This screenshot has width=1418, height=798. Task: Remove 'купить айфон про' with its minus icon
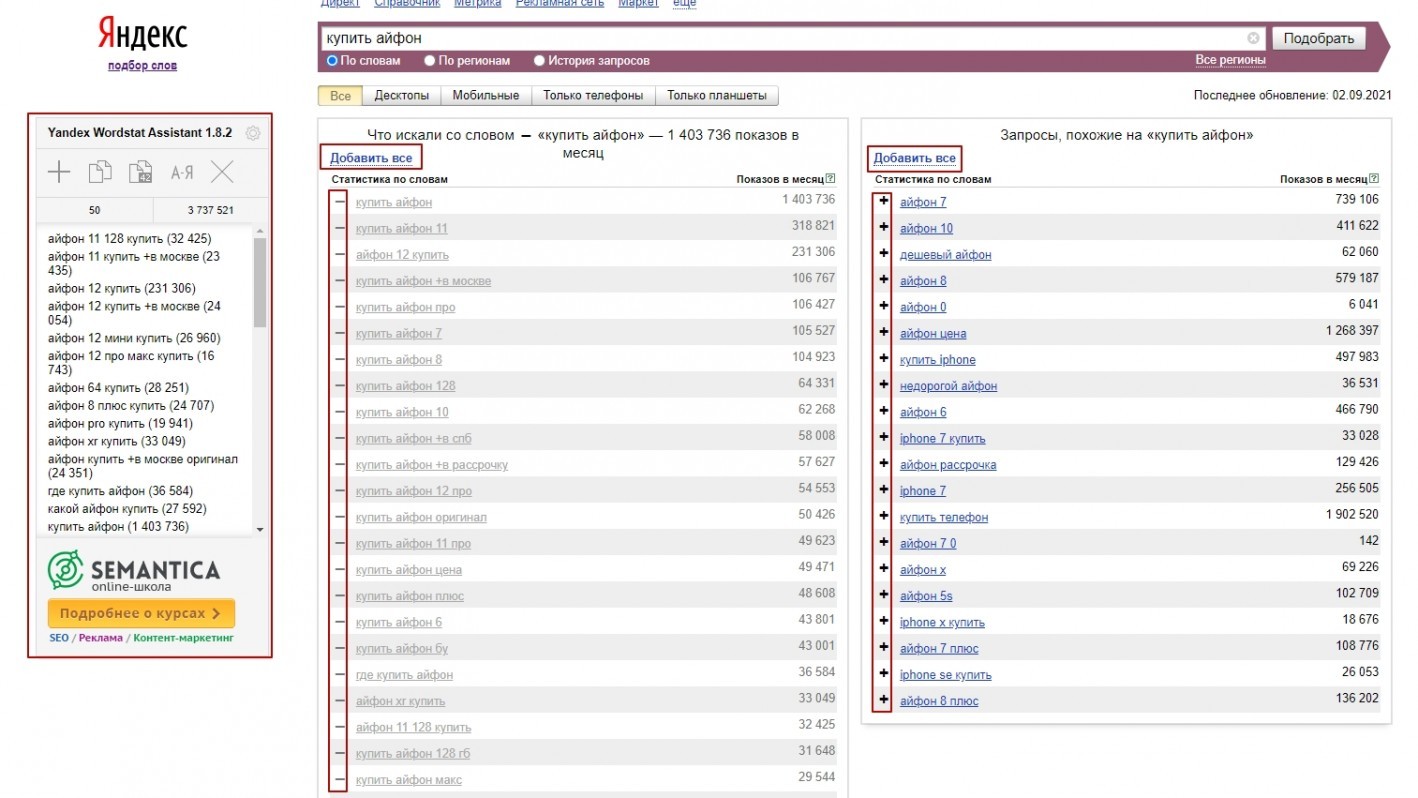point(339,307)
